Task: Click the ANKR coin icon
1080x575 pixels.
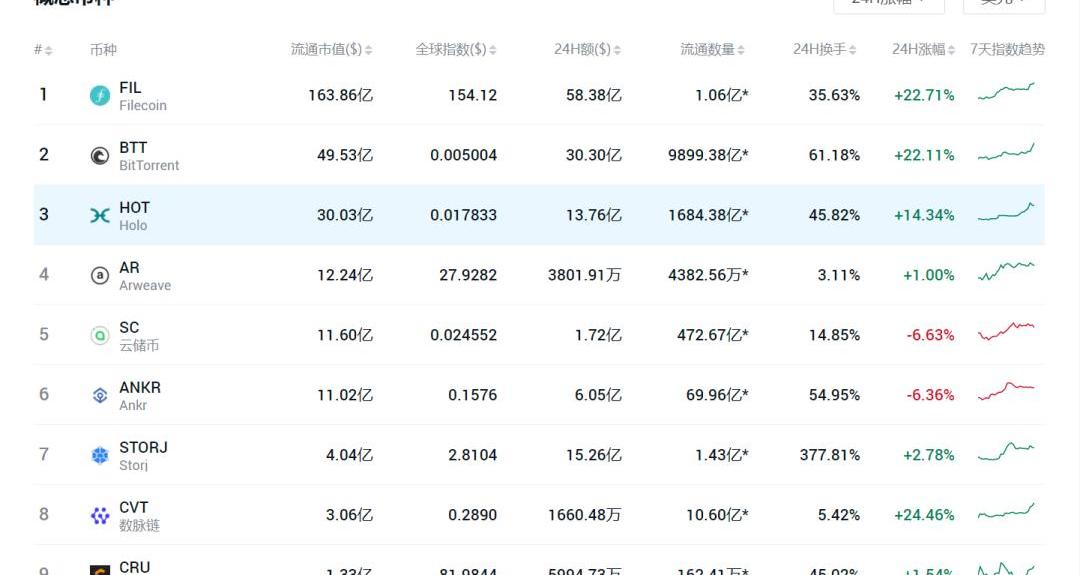Action: [100, 395]
